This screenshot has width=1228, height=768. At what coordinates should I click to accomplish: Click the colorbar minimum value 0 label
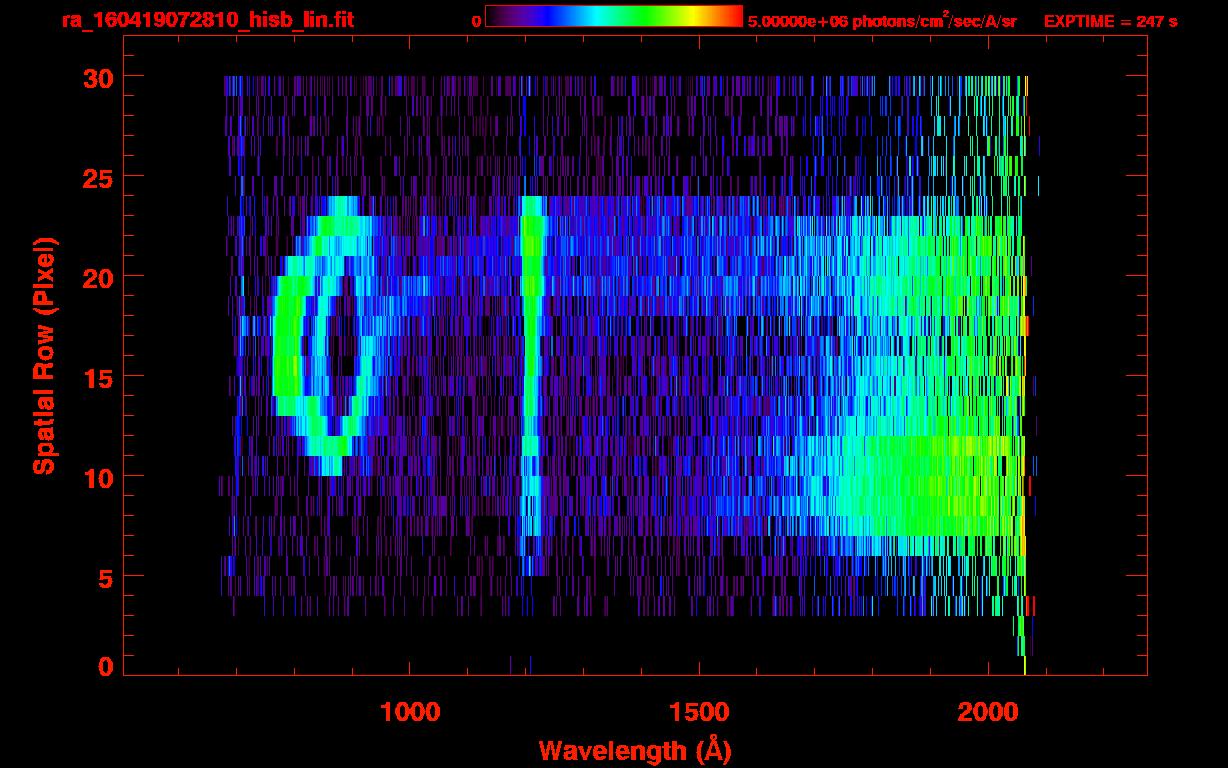point(476,21)
